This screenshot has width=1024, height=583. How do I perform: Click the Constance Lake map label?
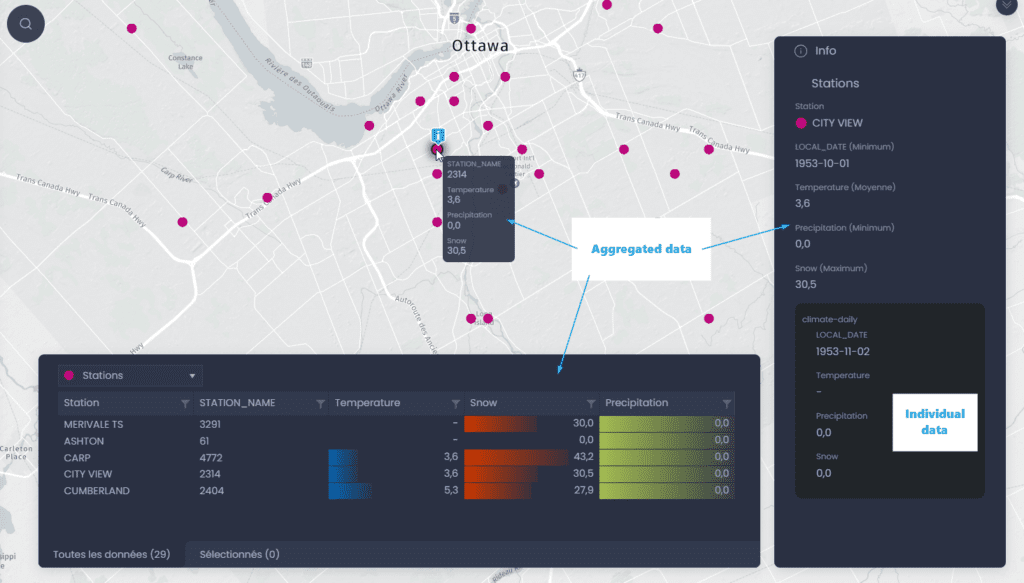coord(185,62)
